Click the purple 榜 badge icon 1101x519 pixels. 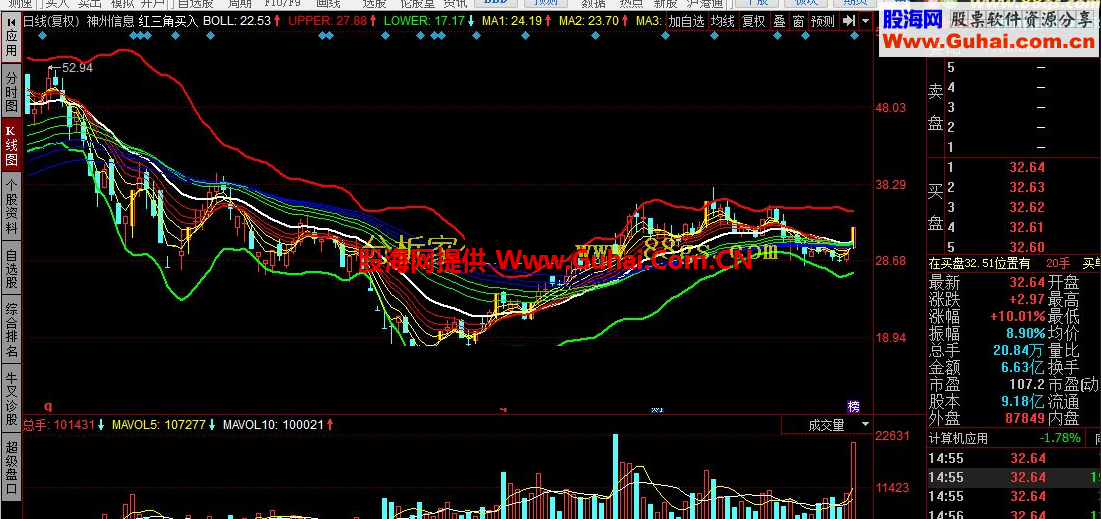853,406
